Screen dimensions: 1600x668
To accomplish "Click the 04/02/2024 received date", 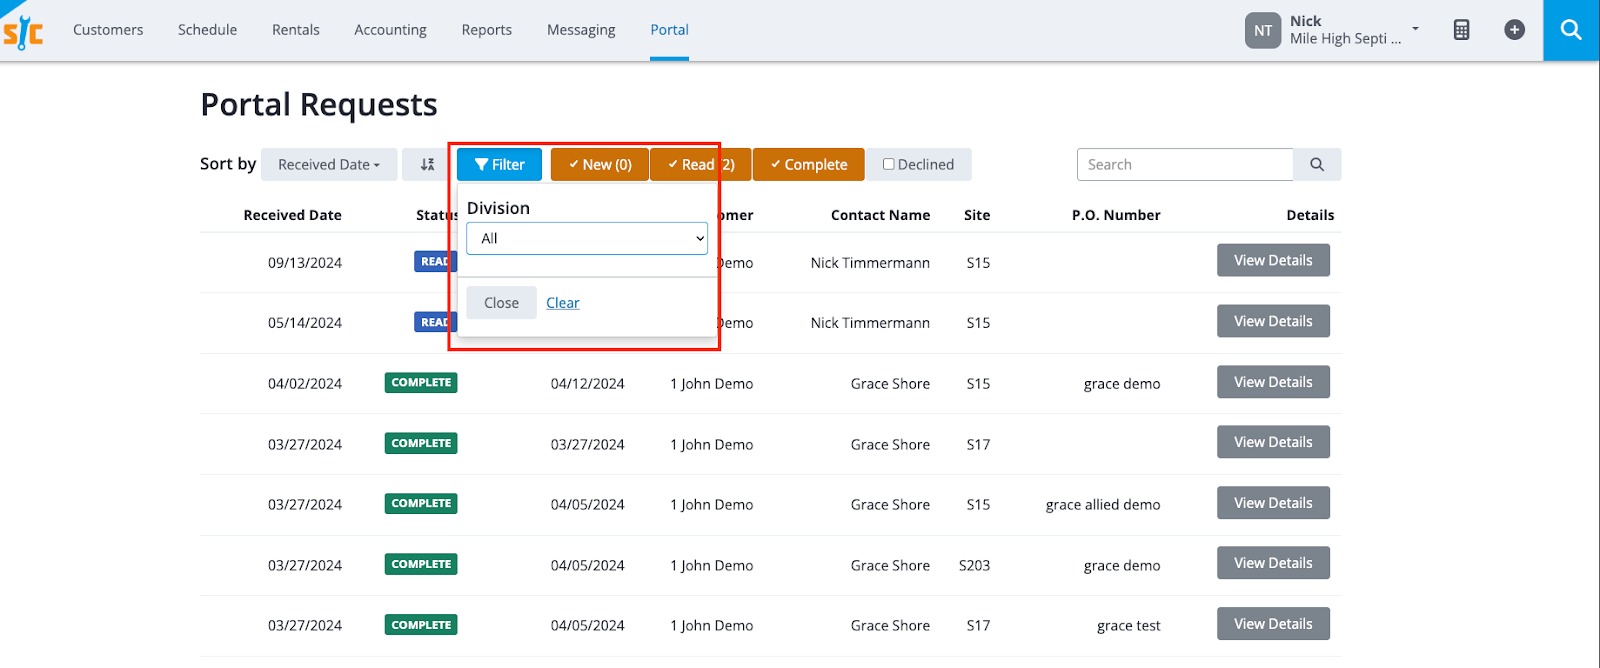I will tap(305, 384).
